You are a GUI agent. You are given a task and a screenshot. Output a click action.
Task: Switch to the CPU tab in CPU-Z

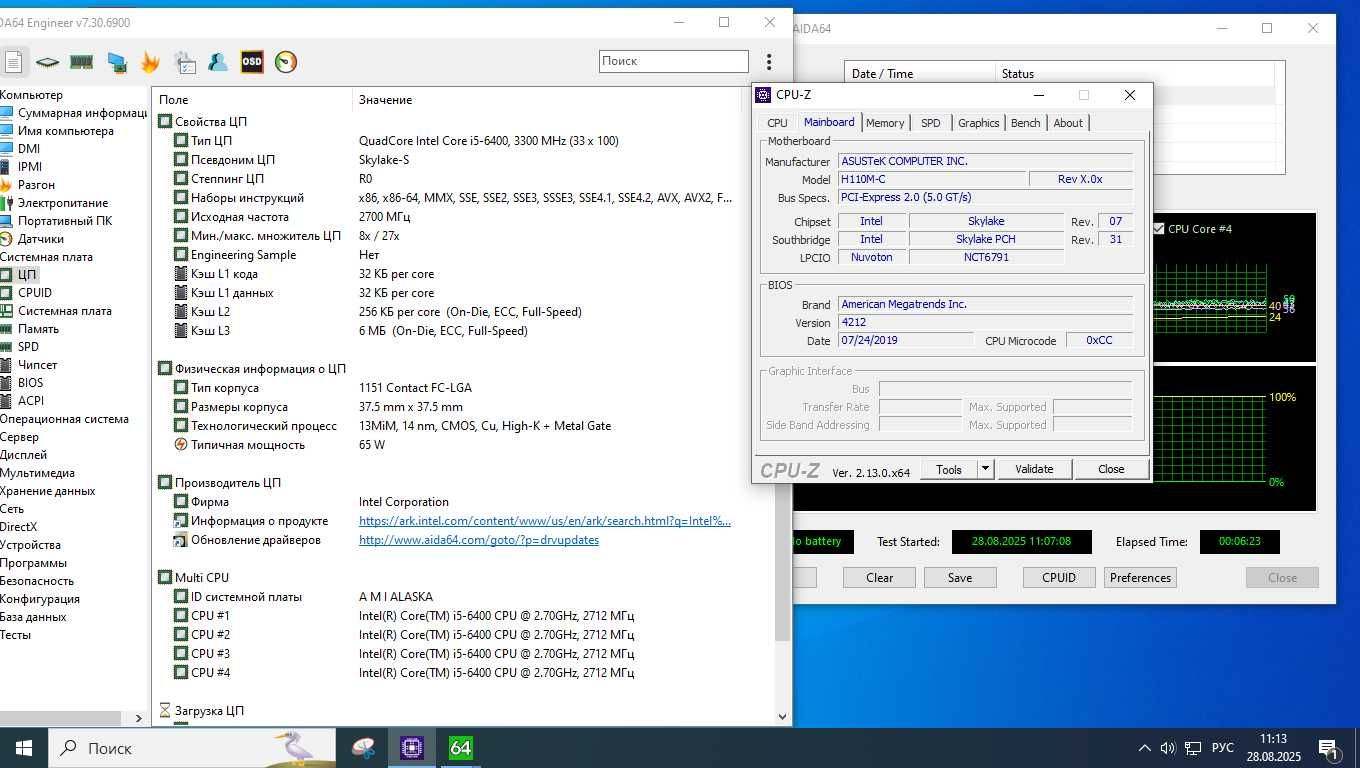point(777,123)
